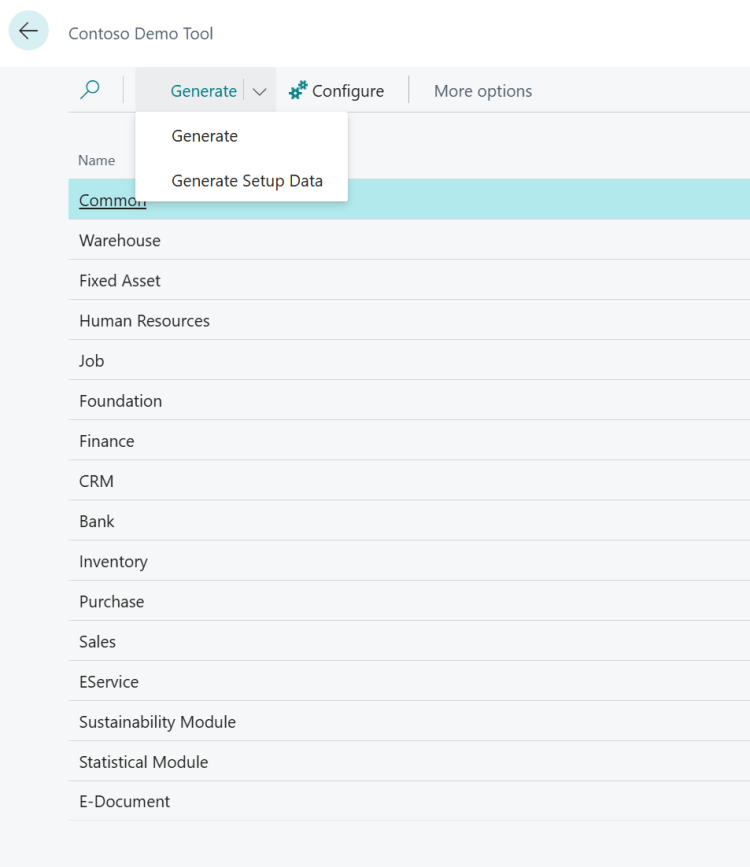Click the Configure button label
The width and height of the screenshot is (750, 867).
346,90
